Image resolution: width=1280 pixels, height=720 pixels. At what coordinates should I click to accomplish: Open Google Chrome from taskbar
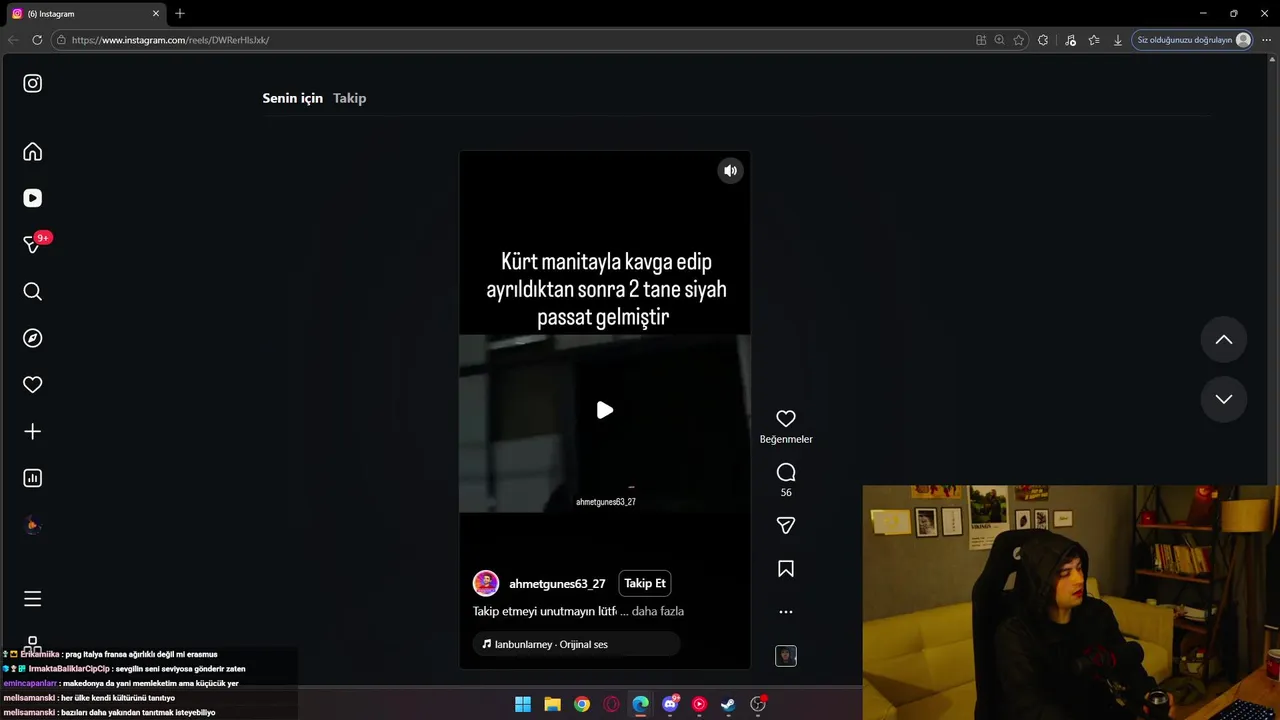tap(582, 704)
